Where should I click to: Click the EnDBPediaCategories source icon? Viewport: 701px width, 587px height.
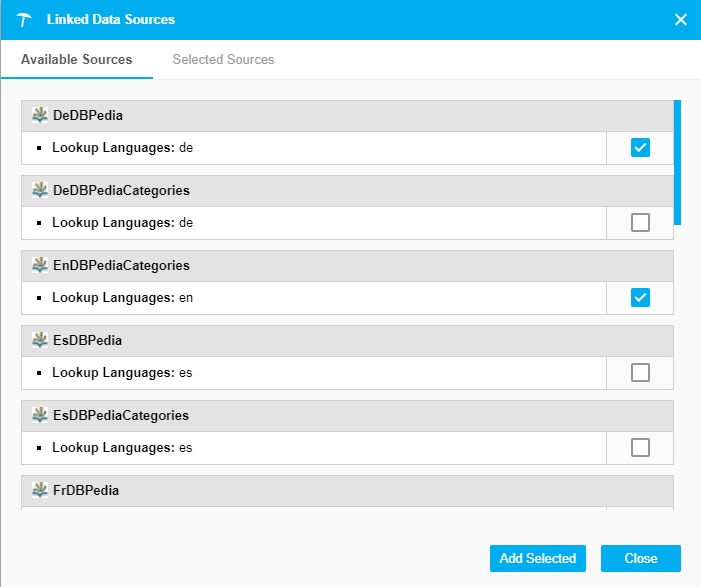pyautogui.click(x=40, y=265)
